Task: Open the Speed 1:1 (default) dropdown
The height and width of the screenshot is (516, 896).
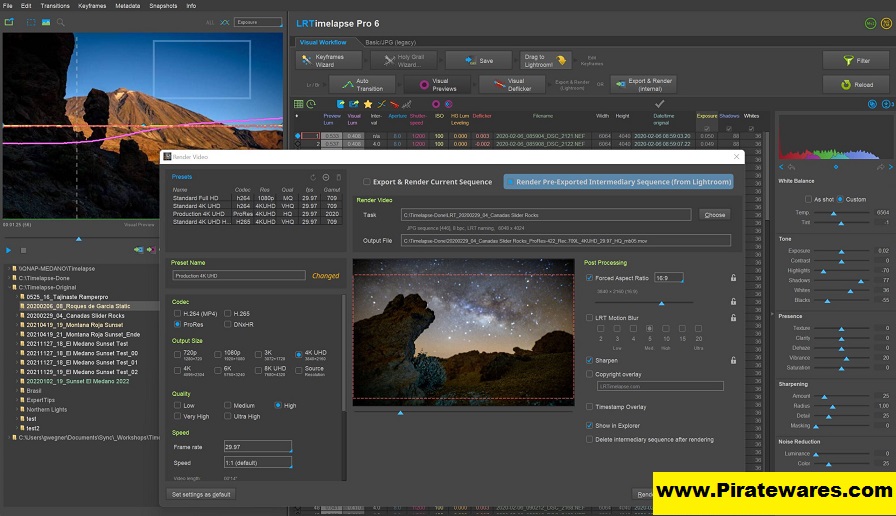Action: pyautogui.click(x=258, y=463)
